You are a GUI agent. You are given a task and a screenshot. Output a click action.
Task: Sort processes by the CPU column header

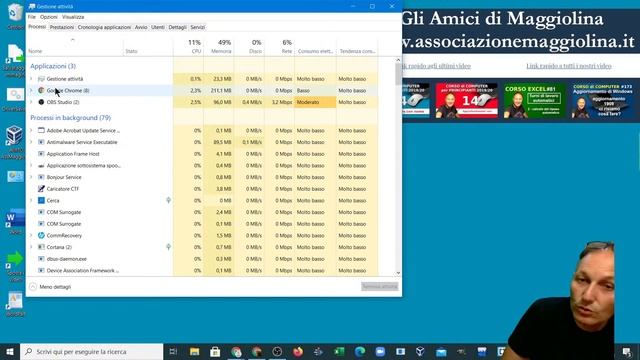point(188,47)
